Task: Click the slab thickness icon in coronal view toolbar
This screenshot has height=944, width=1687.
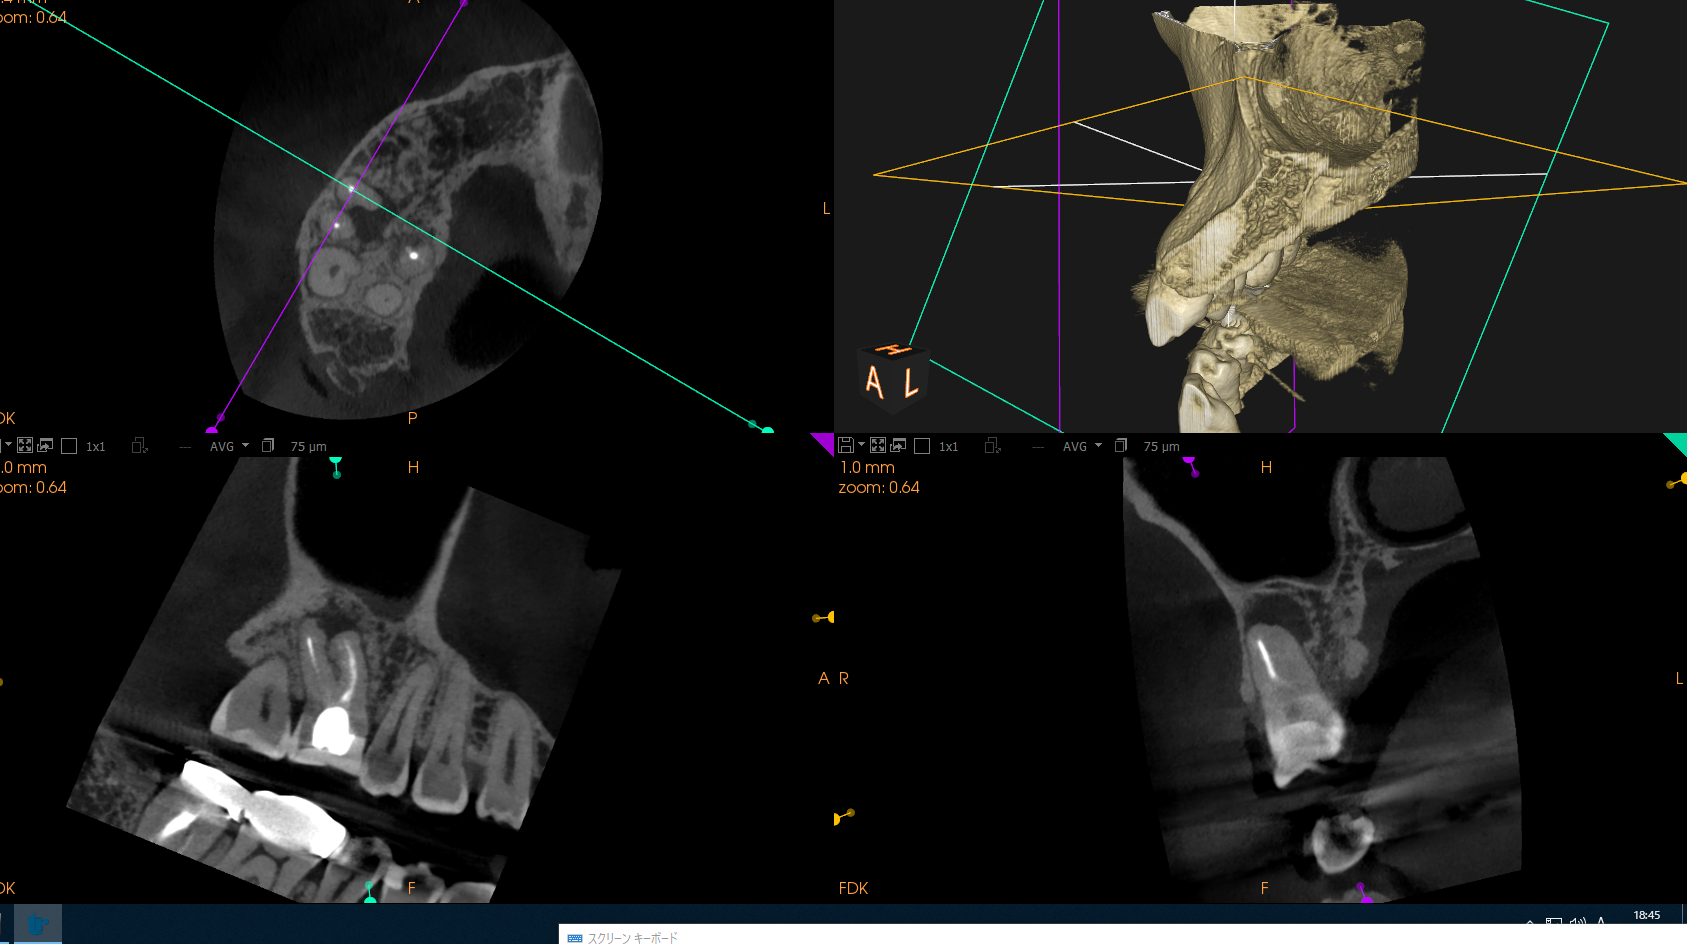Action: pyautogui.click(x=1121, y=446)
